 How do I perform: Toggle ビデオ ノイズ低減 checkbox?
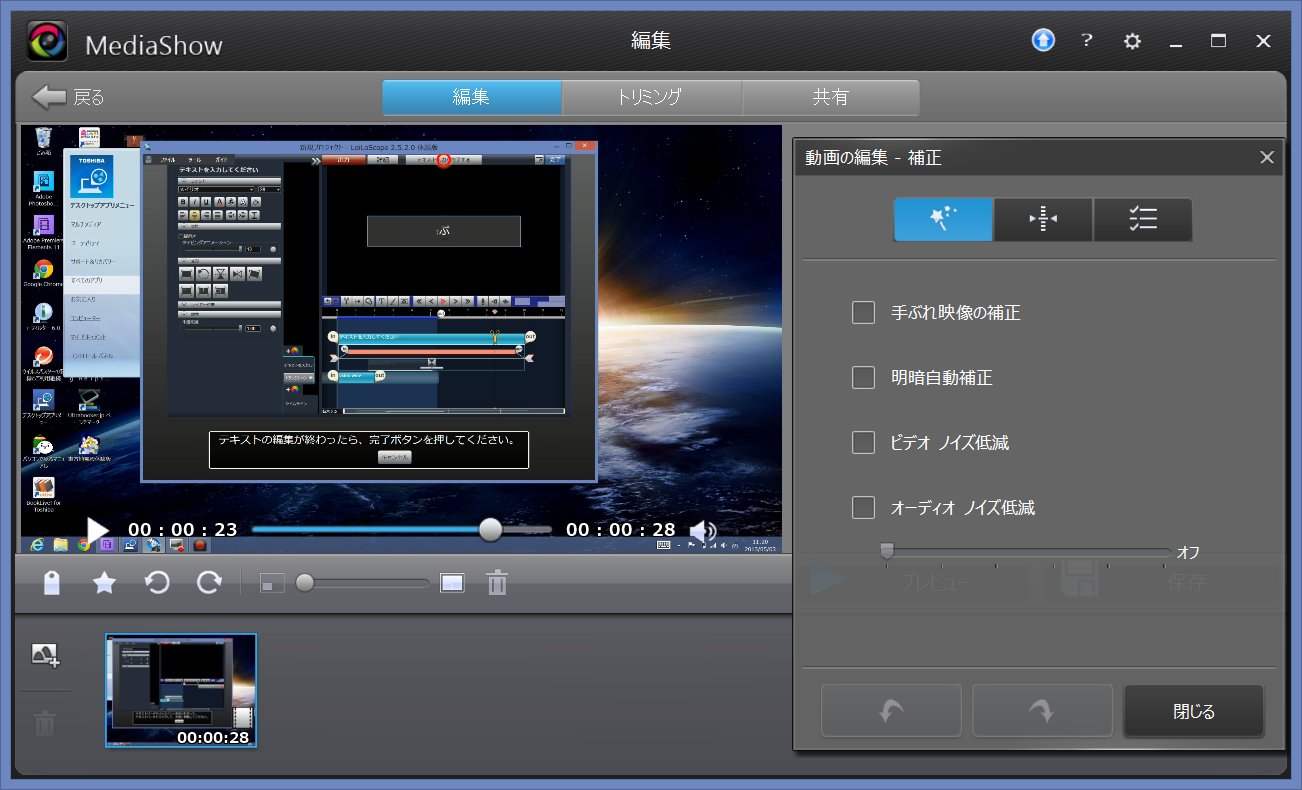coord(863,442)
